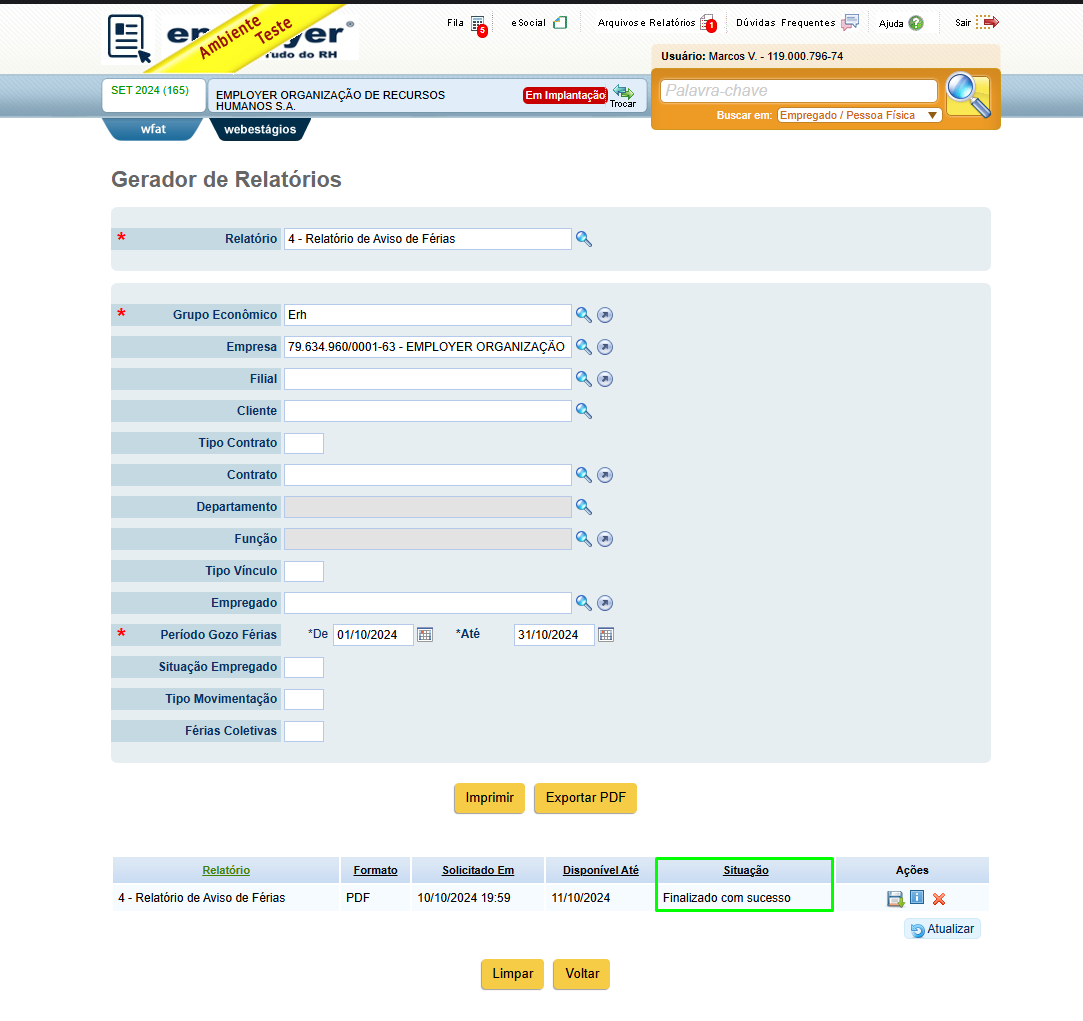The height and width of the screenshot is (1021, 1083).
Task: Show report info with blue info icon
Action: (917, 897)
